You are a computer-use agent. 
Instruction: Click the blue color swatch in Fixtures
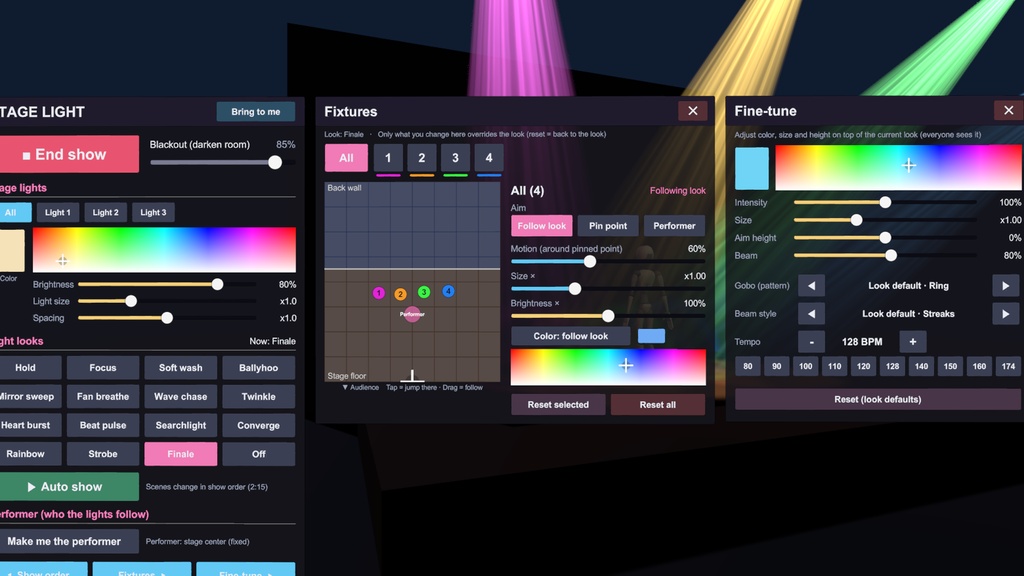(x=651, y=336)
